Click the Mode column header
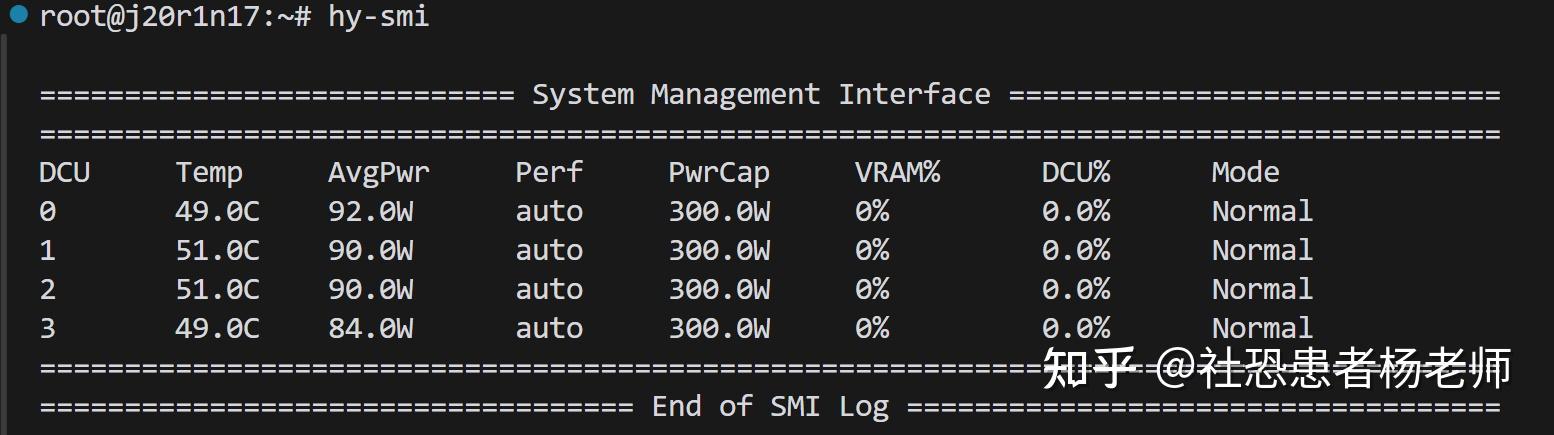Viewport: 1554px width, 435px height. pyautogui.click(x=1245, y=173)
